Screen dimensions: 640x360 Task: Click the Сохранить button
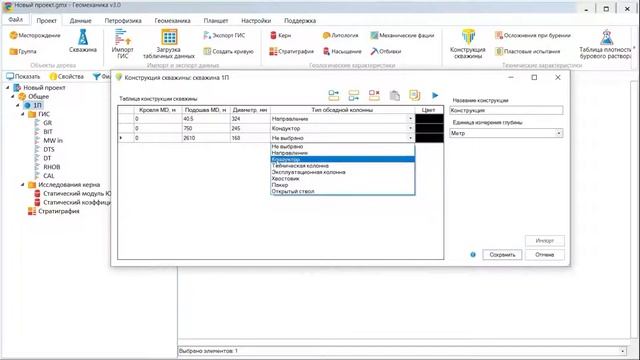click(502, 255)
